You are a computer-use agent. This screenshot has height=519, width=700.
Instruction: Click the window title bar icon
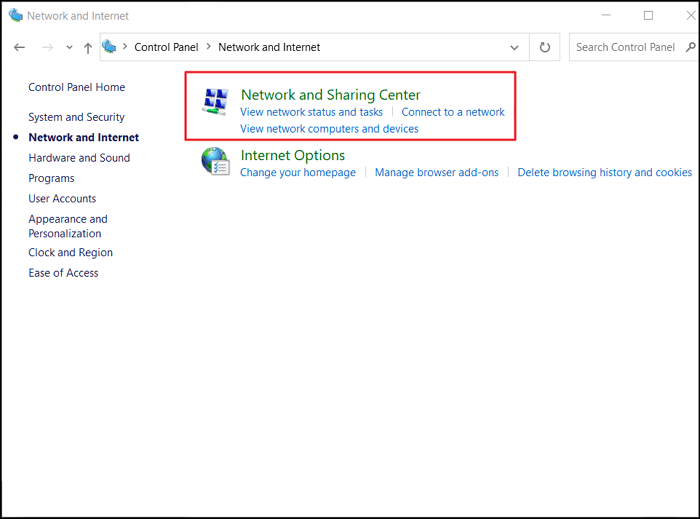pos(16,16)
